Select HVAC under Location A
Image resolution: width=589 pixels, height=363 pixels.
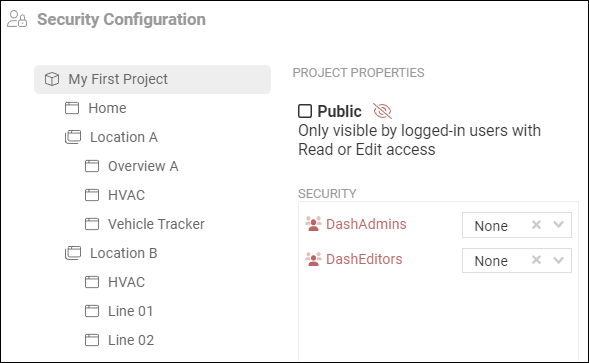pos(127,195)
